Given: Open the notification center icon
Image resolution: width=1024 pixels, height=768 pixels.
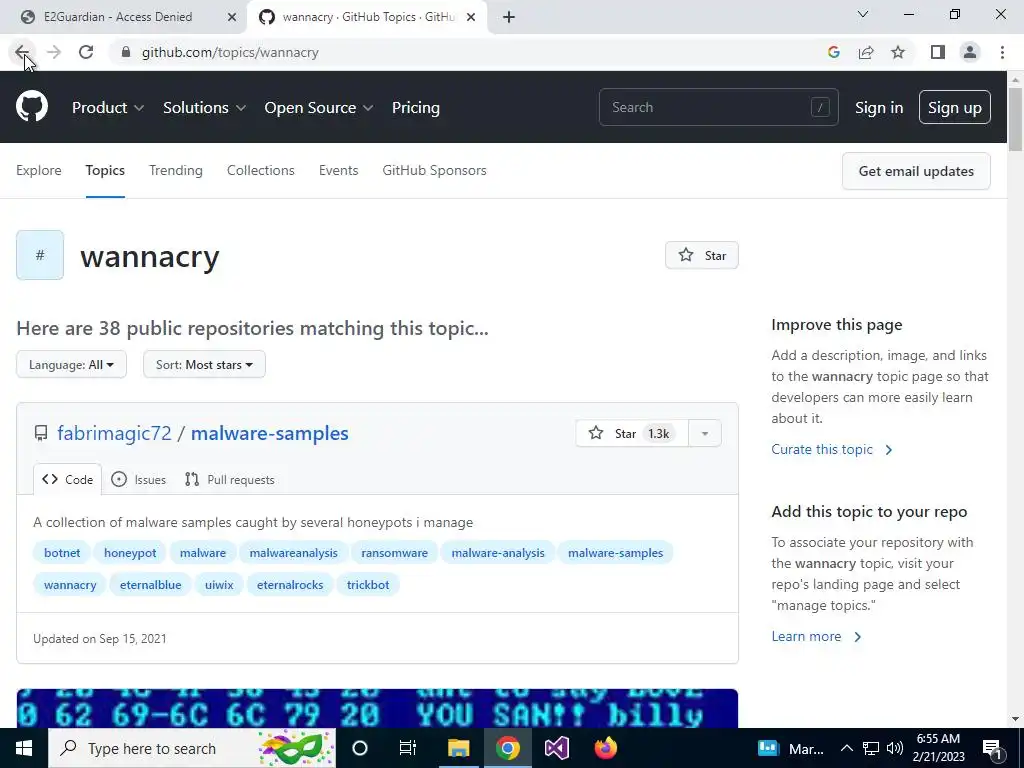Looking at the screenshot, I should click(x=992, y=749).
